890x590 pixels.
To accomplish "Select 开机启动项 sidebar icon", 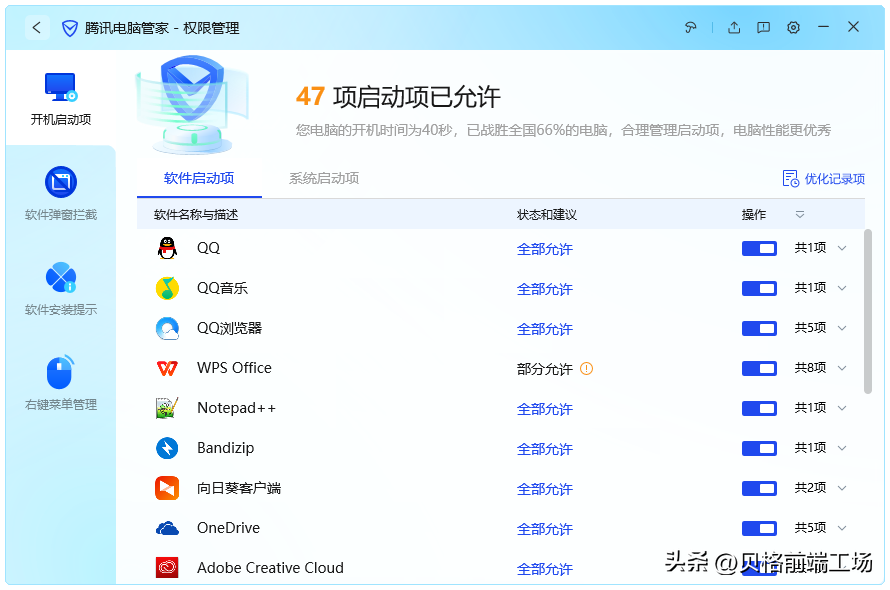I will point(61,87).
